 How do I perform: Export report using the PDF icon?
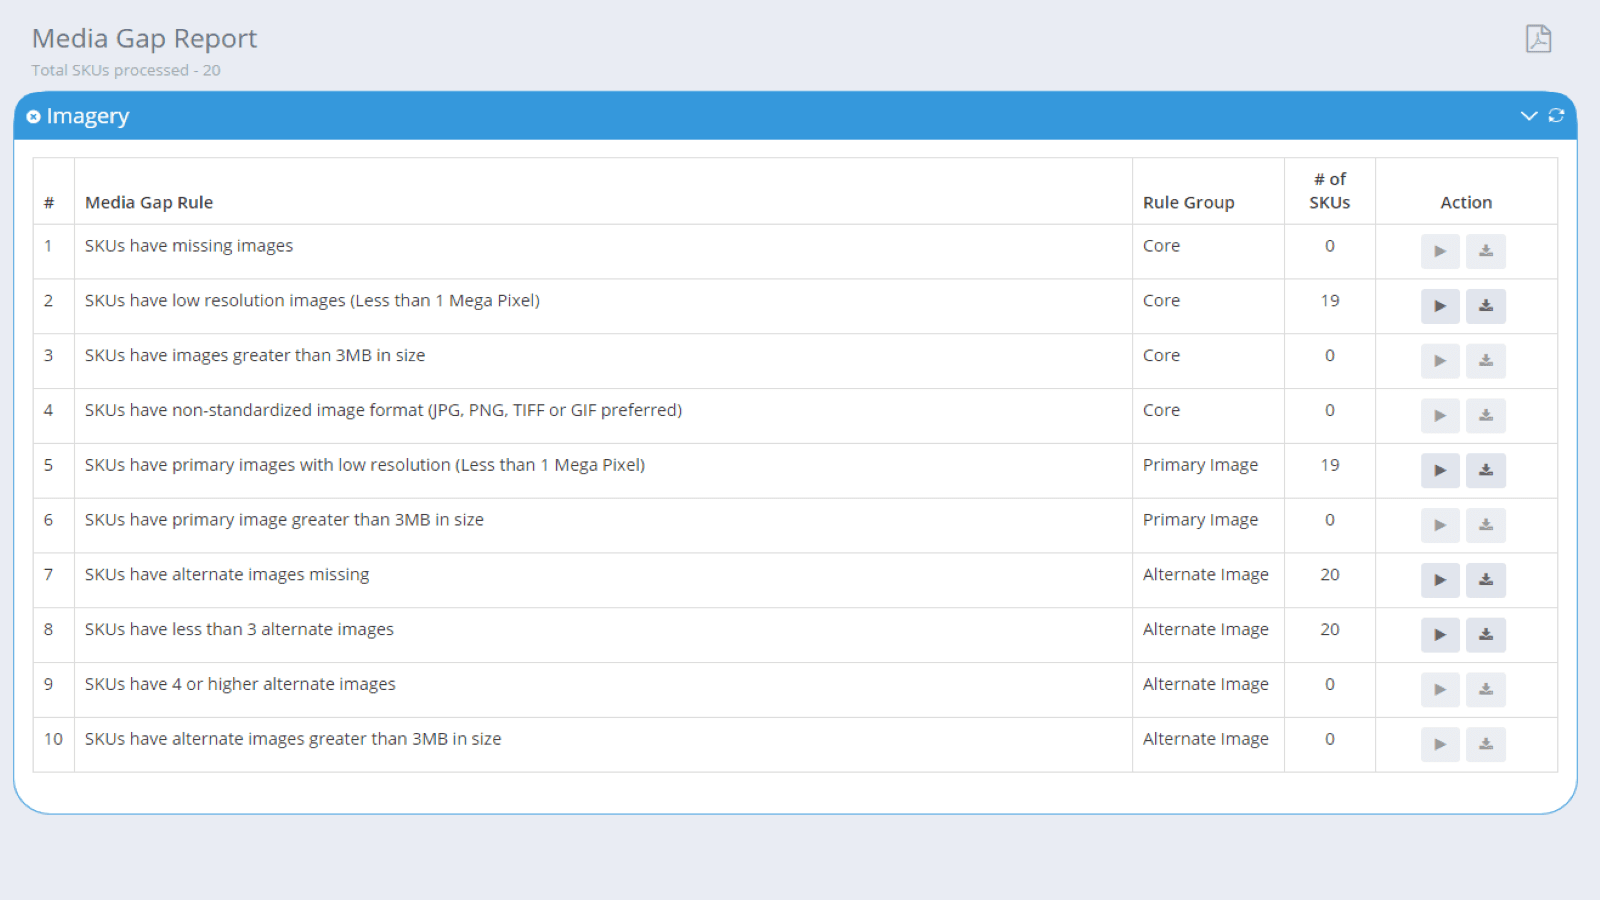click(x=1538, y=39)
